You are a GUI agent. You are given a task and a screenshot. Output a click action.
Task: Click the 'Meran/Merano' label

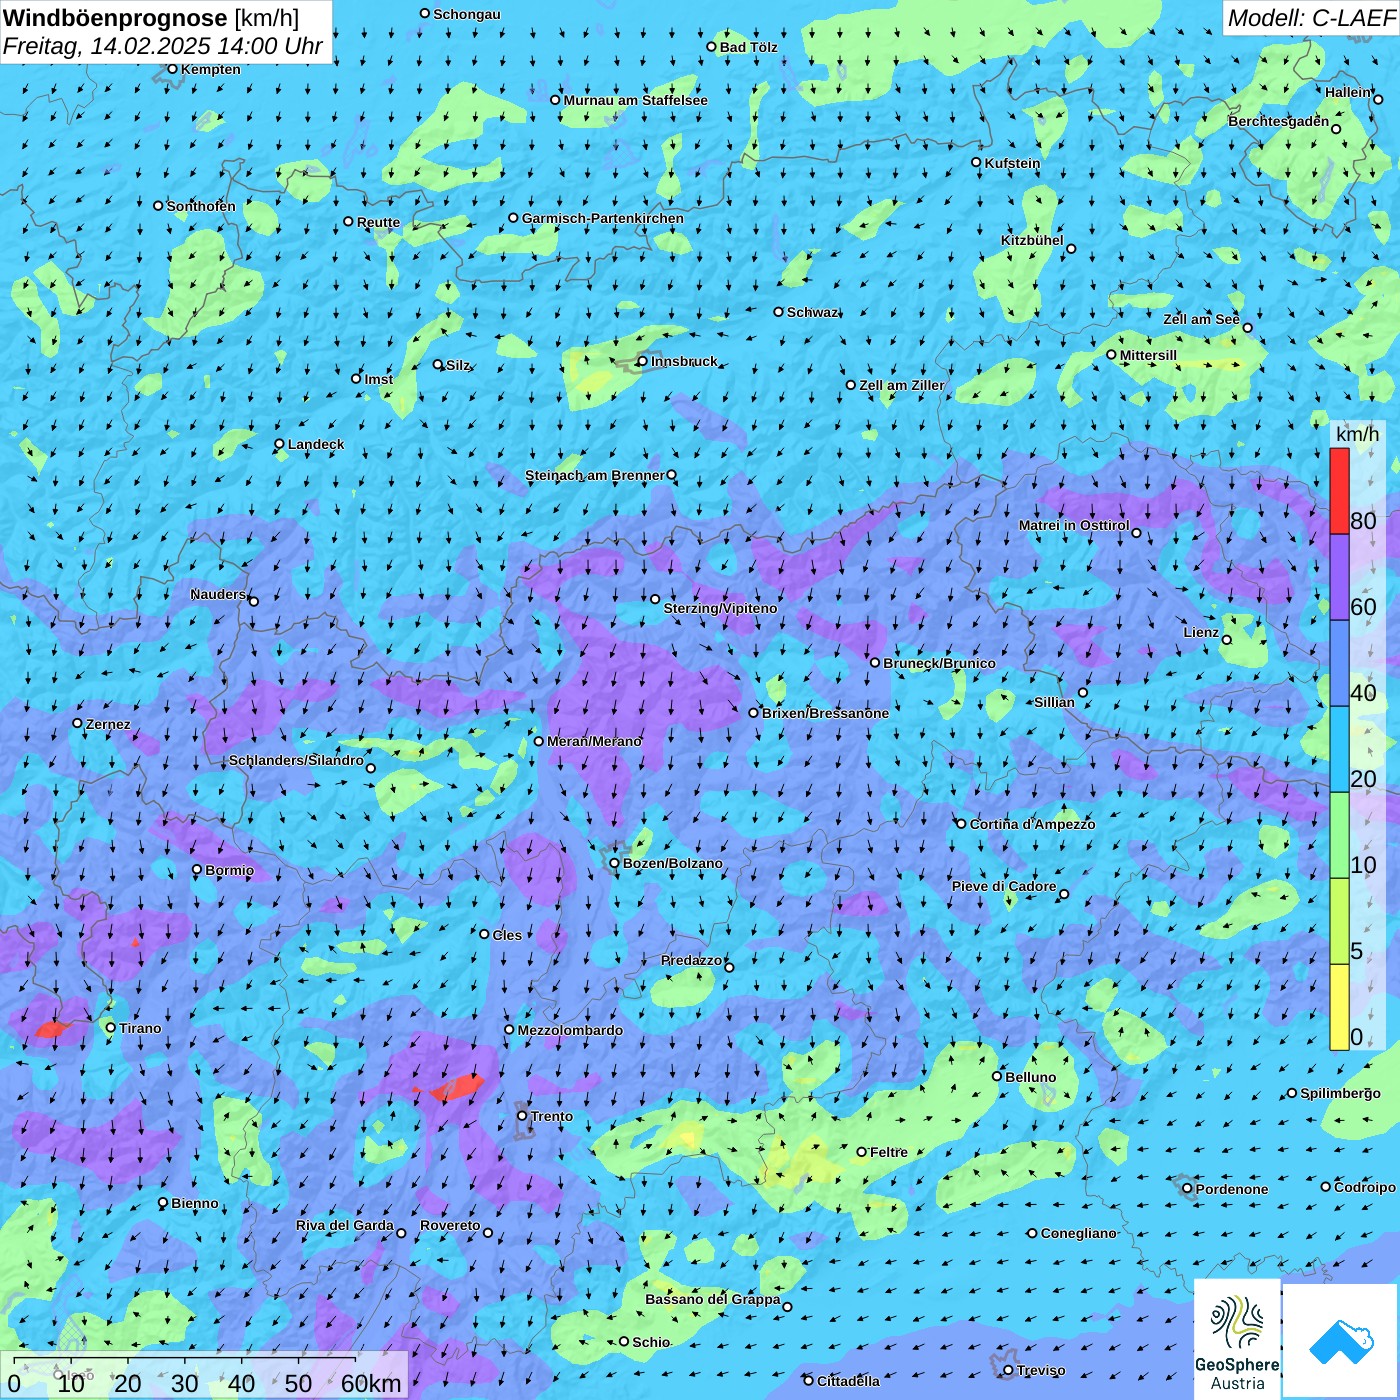(x=594, y=741)
